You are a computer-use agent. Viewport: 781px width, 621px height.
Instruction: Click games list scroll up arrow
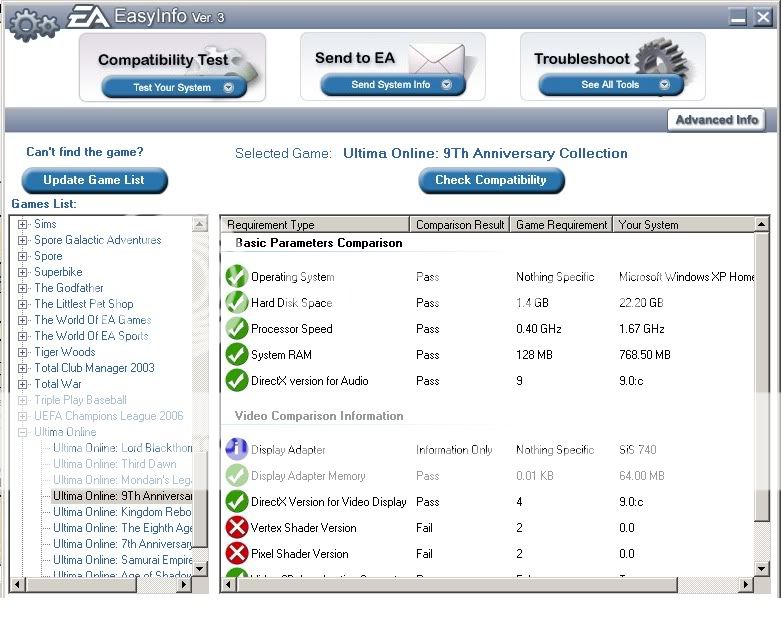tap(200, 224)
